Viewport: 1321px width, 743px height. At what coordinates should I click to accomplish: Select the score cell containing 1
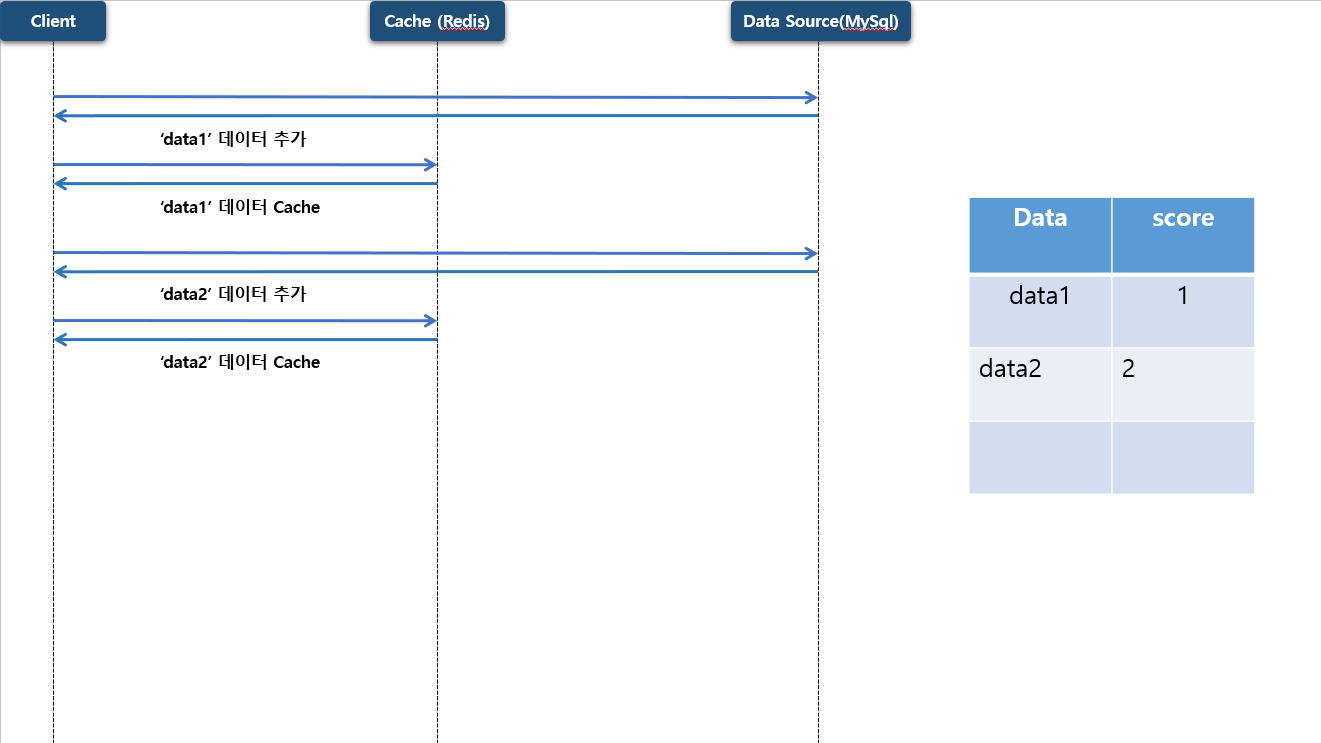(1183, 310)
